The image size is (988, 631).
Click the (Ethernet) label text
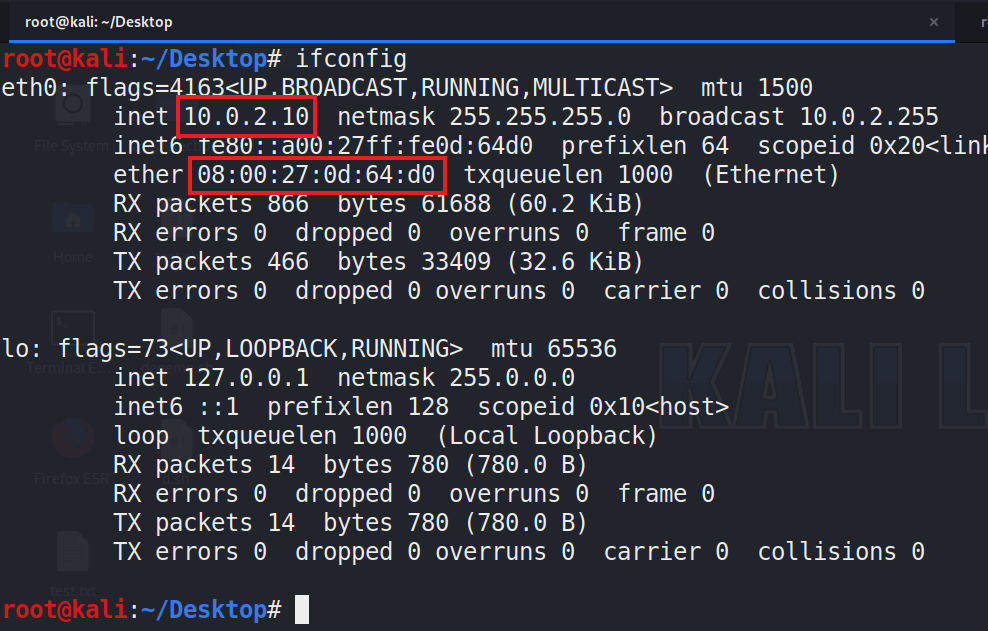(x=771, y=176)
